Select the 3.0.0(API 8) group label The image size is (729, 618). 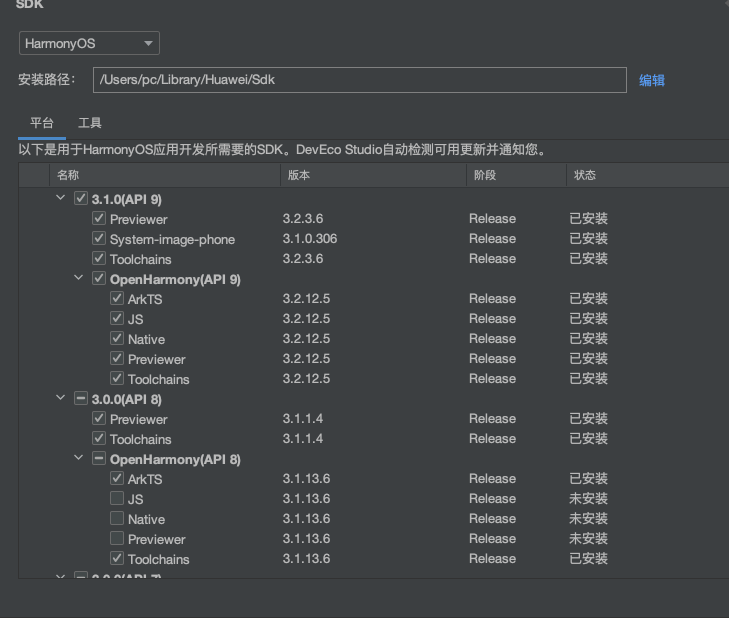pyautogui.click(x=126, y=399)
